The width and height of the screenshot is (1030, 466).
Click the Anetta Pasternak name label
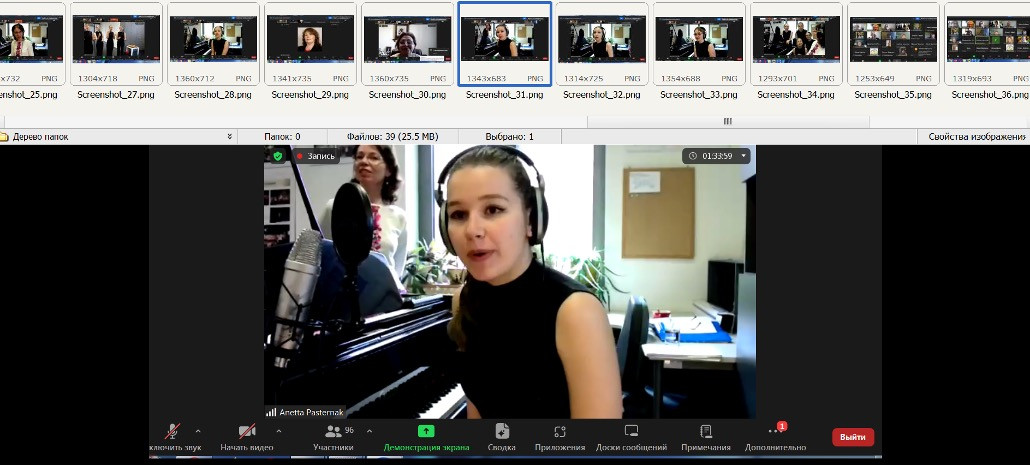tap(311, 413)
